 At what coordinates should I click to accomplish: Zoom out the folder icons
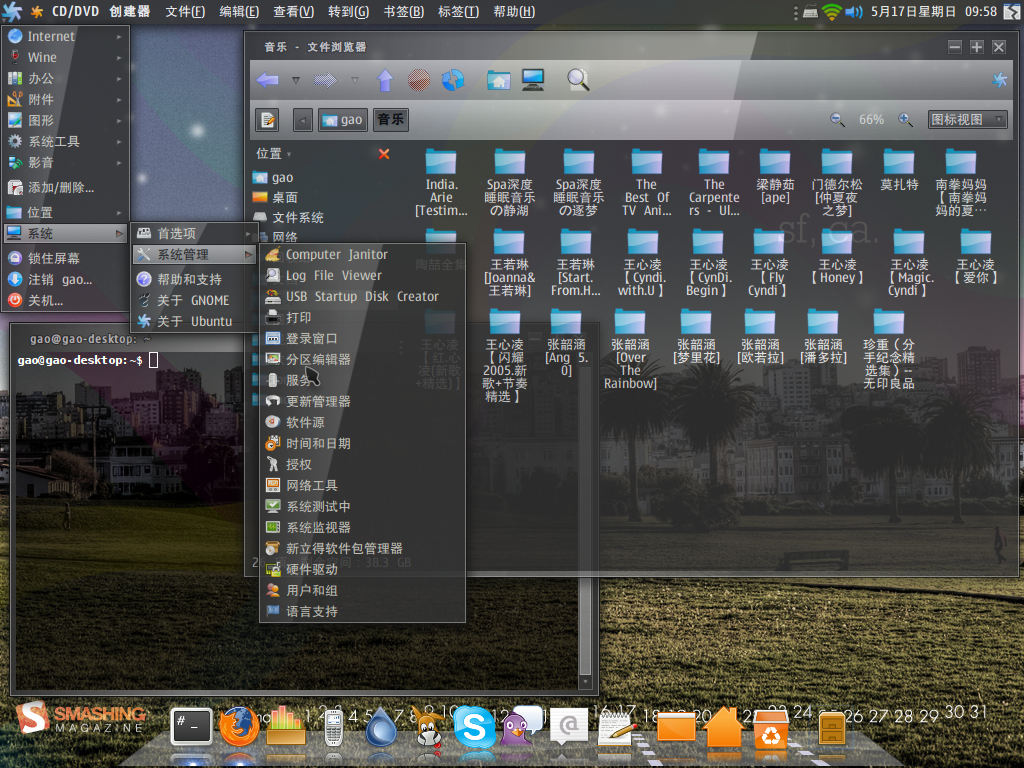(837, 120)
